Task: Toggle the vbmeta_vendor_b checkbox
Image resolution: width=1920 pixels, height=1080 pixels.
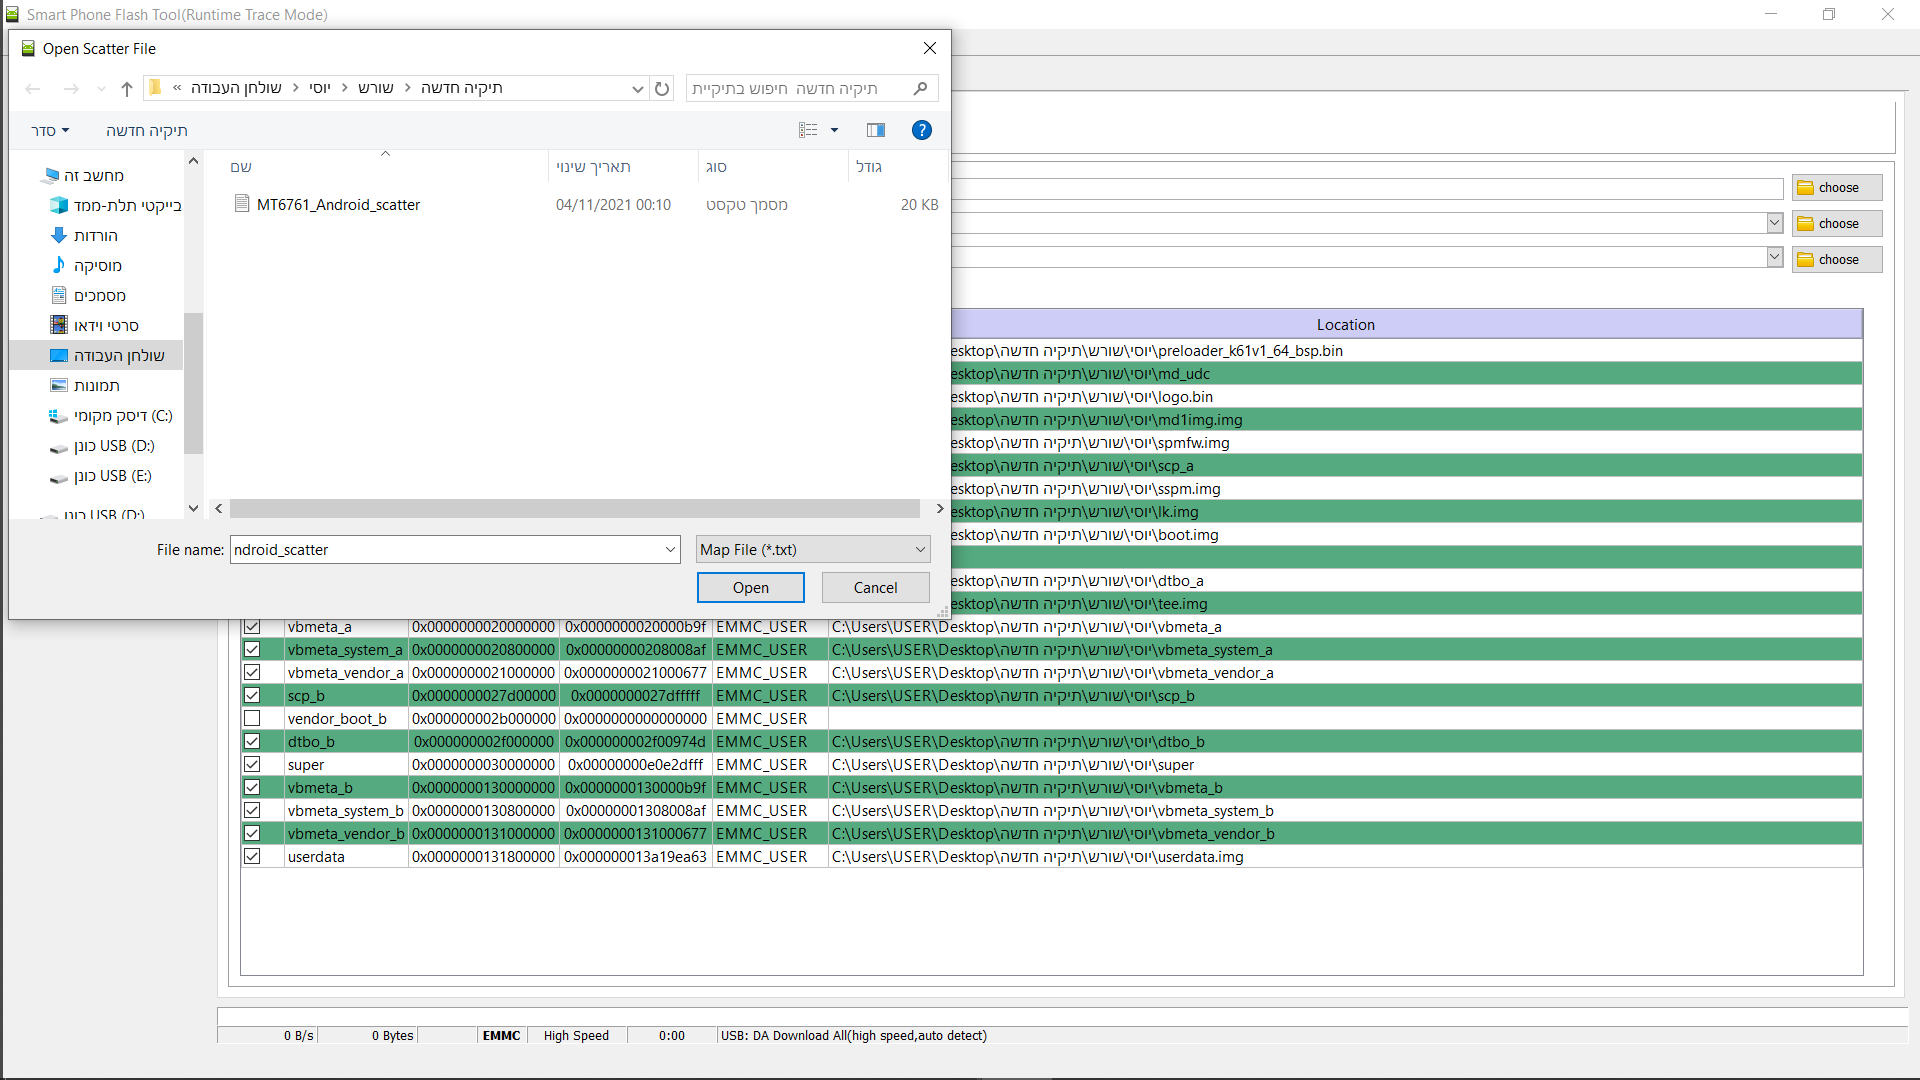Action: 252,834
